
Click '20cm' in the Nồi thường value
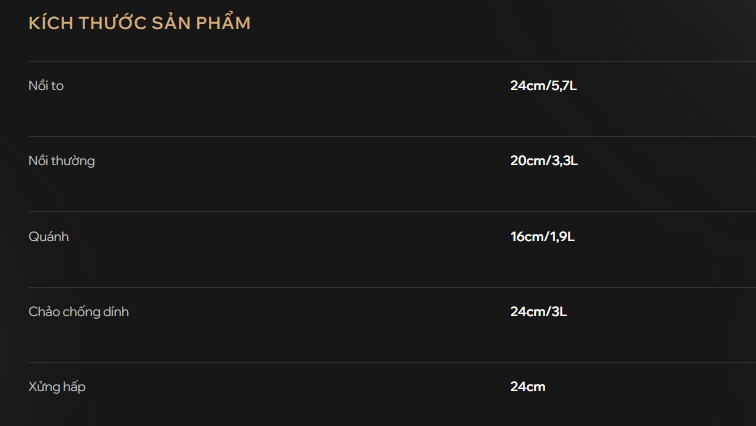pyautogui.click(x=527, y=161)
